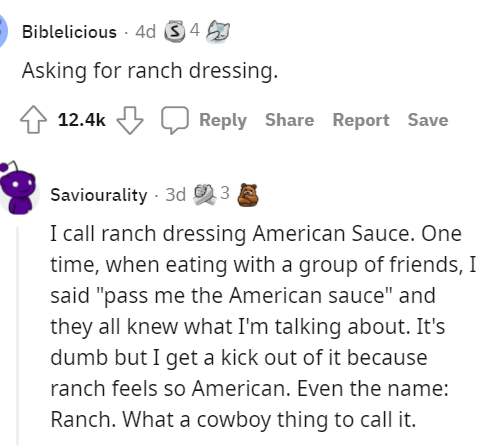Viewport: 500px width, 445px height.
Task: Report the Biblelicious comment
Action: tap(361, 120)
